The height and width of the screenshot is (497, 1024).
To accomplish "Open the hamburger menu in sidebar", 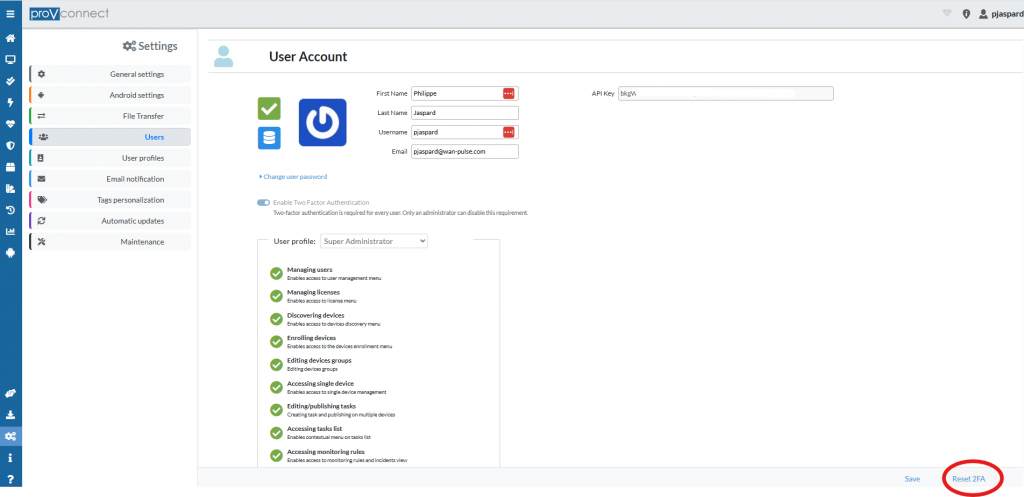I will tap(10, 13).
